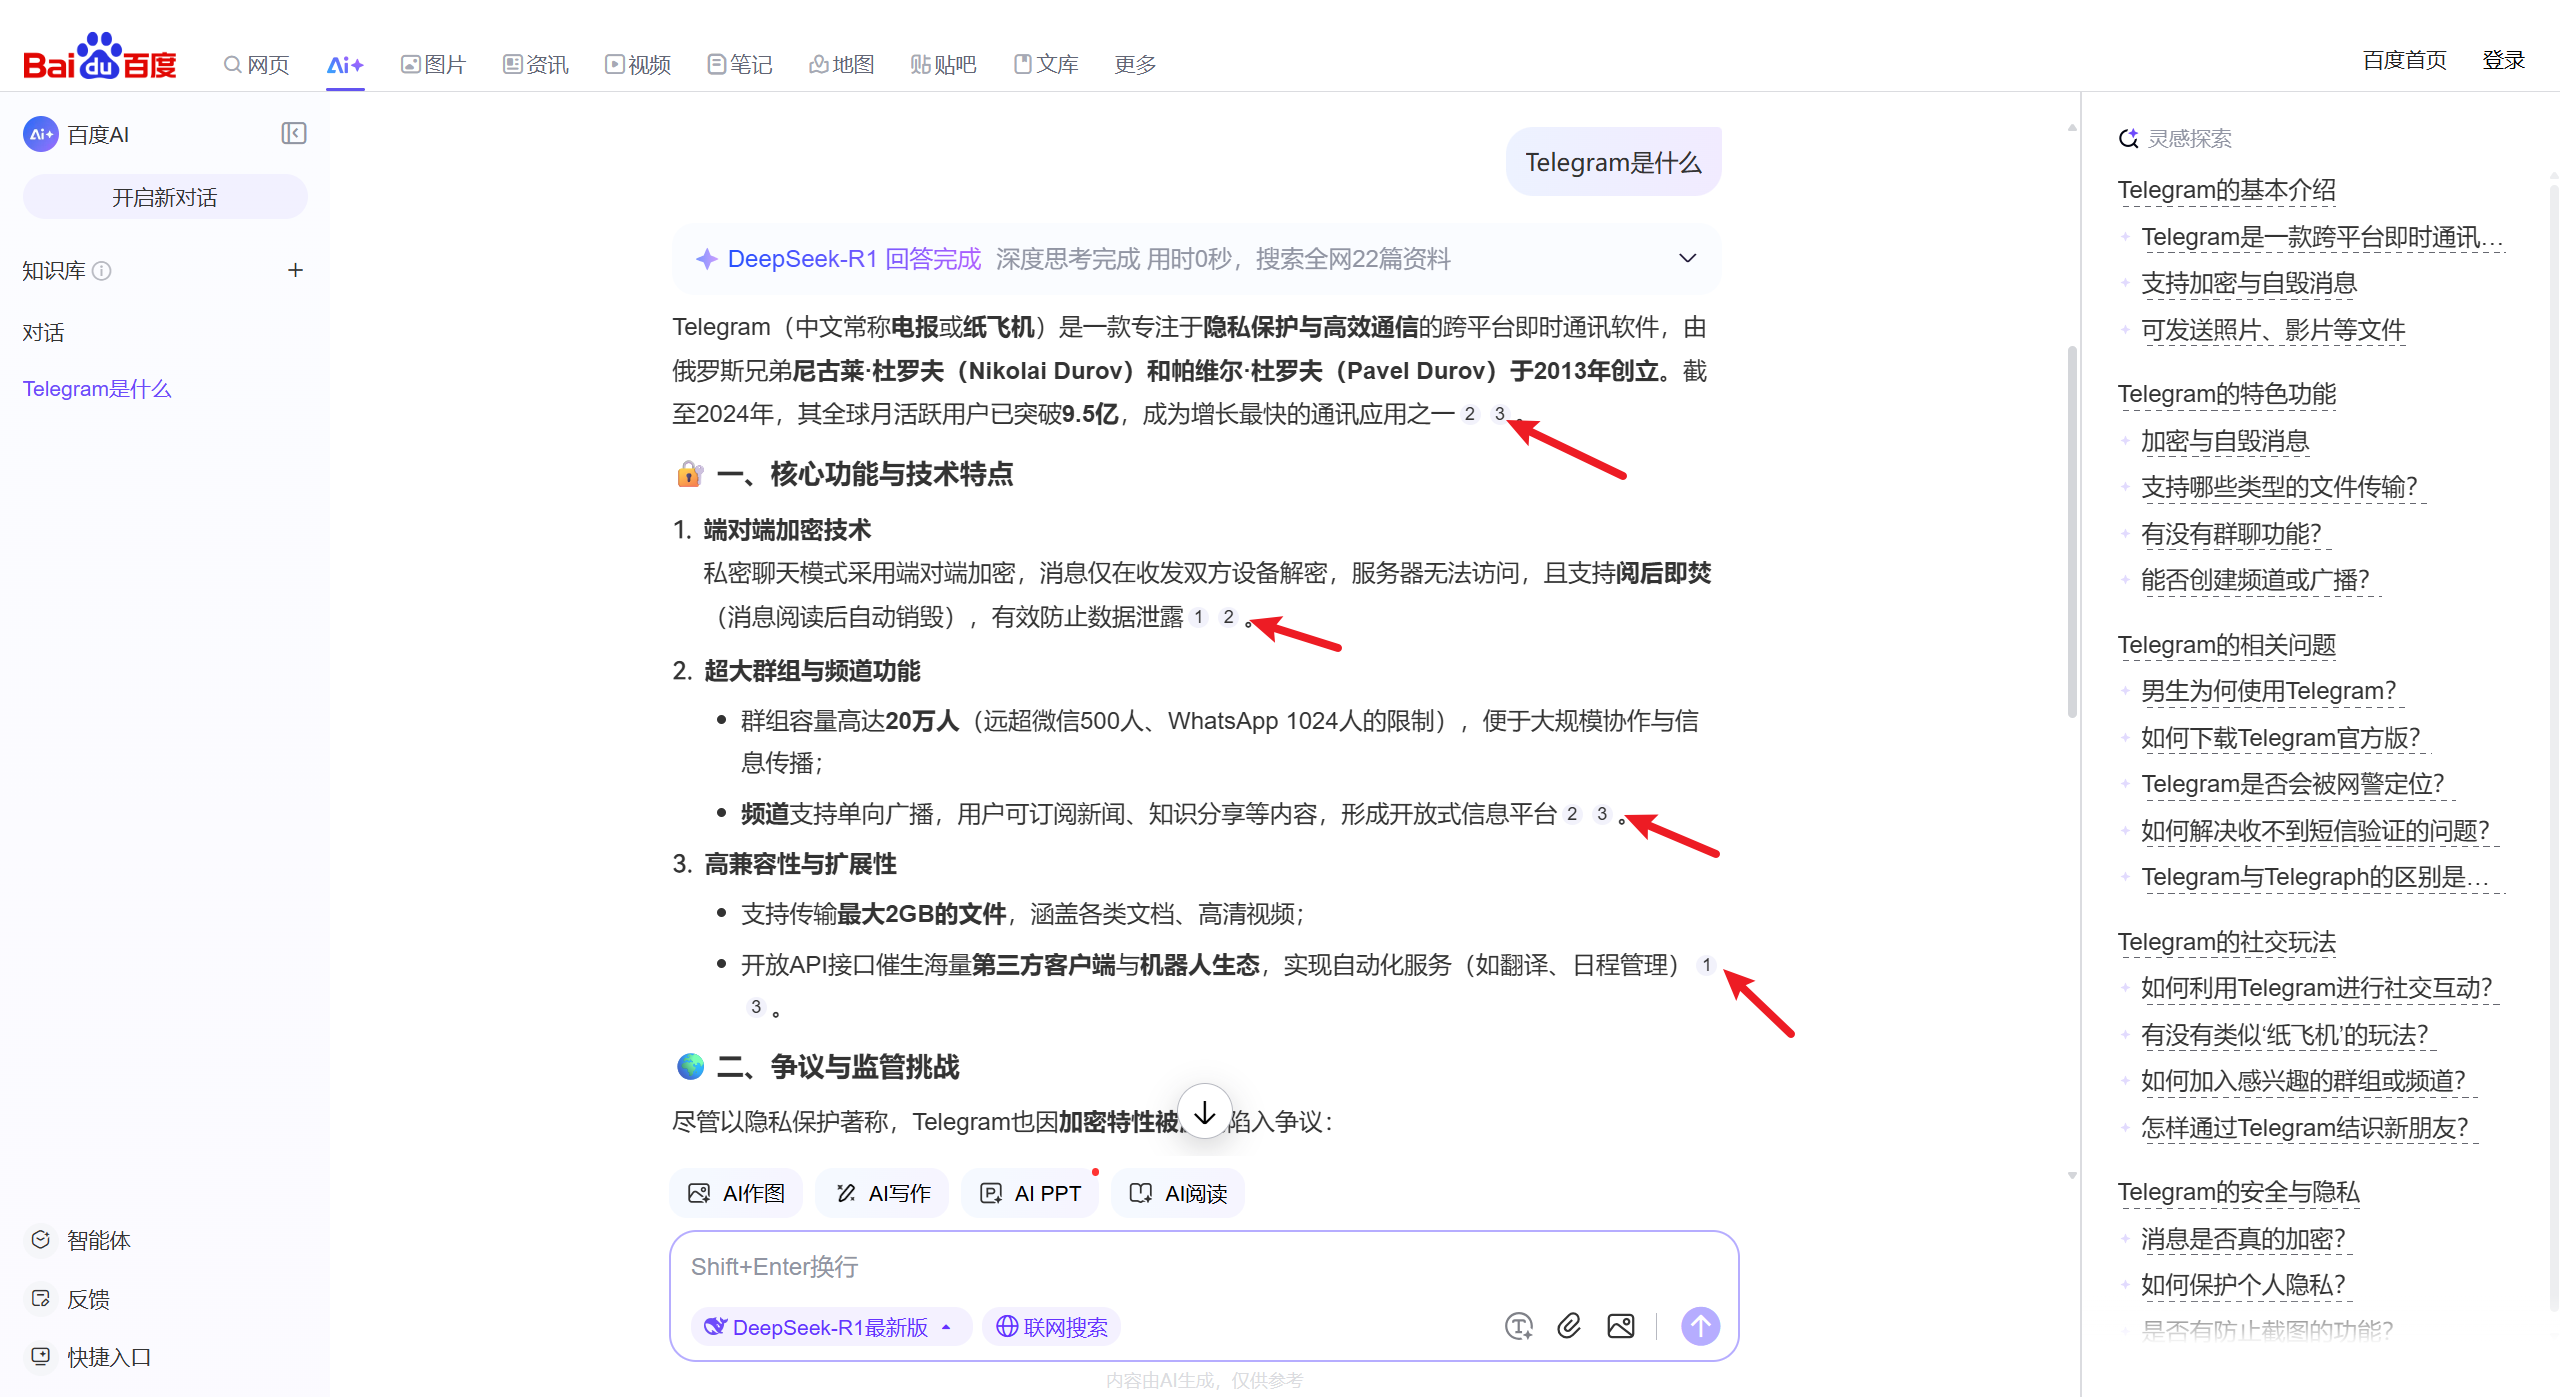Click the 开启新对话 button
2560x1397 pixels.
[x=165, y=197]
